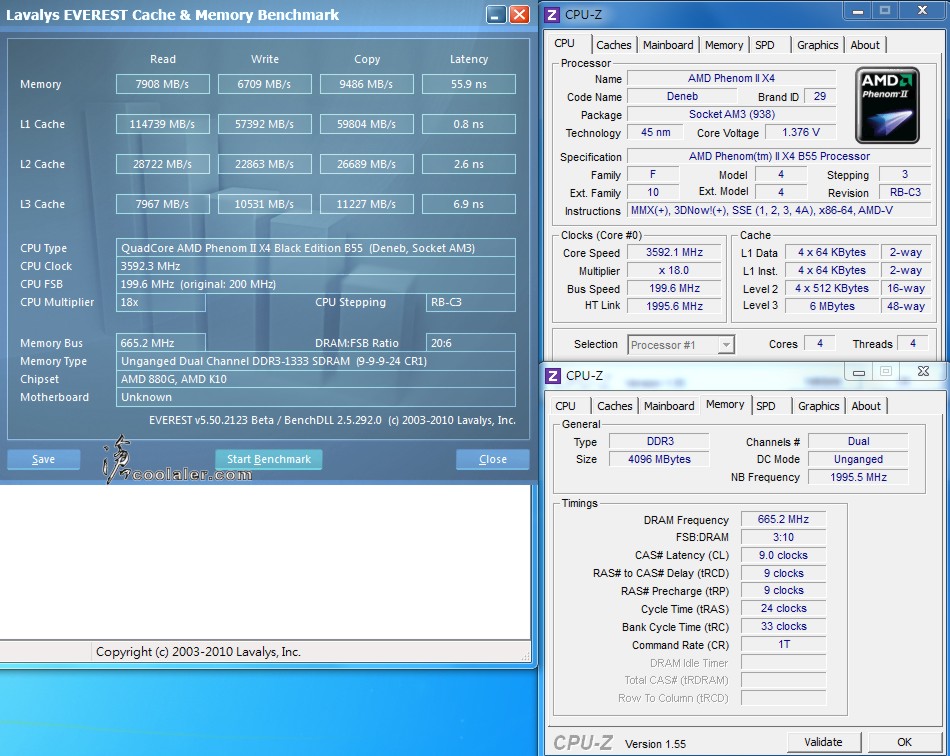Image resolution: width=950 pixels, height=756 pixels.
Task: Click the Motherboard value Unknown
Action: pos(316,397)
